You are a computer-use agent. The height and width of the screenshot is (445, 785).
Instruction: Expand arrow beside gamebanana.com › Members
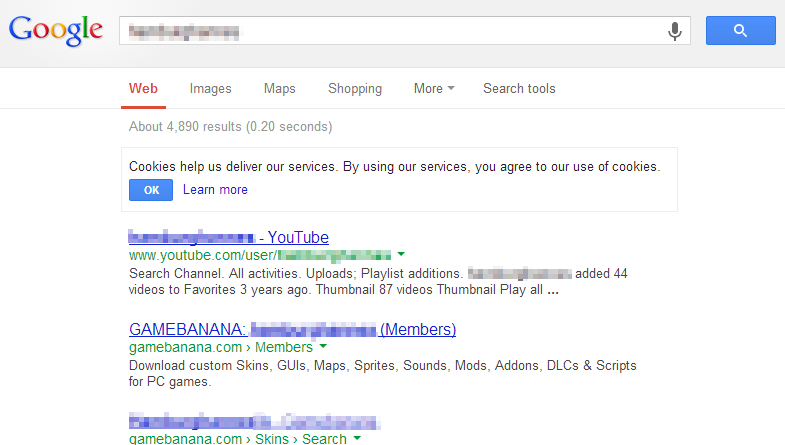[323, 346]
